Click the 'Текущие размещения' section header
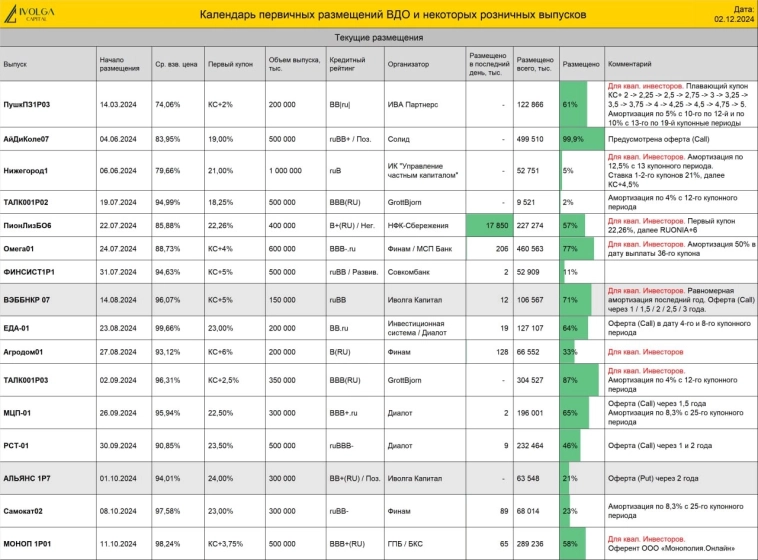 [378, 37]
